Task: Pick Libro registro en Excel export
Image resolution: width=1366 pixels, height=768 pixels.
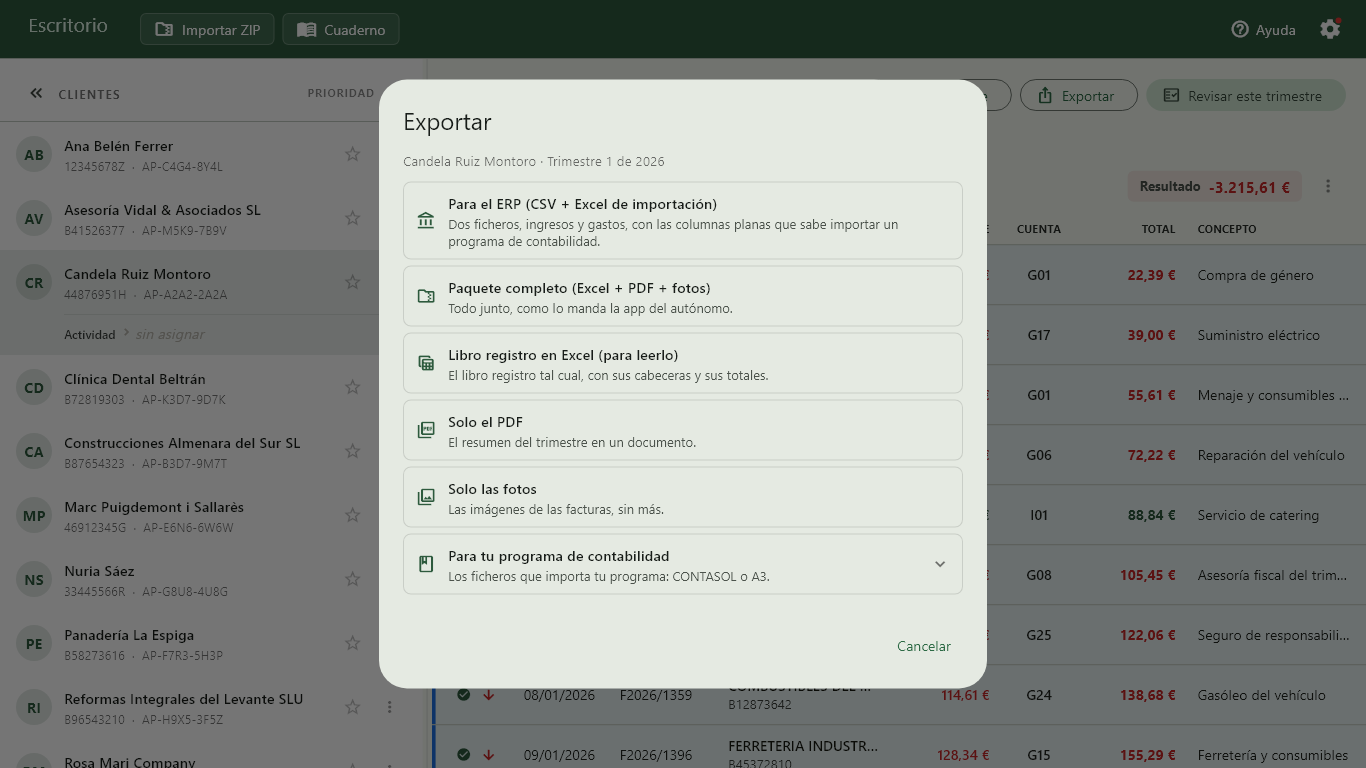Action: (x=683, y=363)
